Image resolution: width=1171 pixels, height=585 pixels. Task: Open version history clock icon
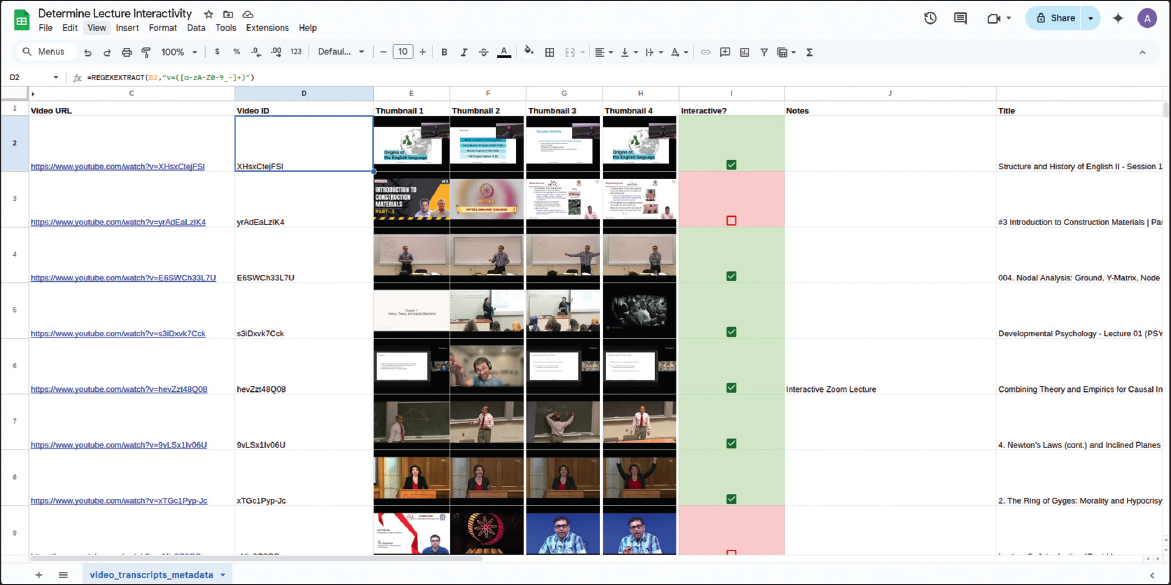point(930,18)
